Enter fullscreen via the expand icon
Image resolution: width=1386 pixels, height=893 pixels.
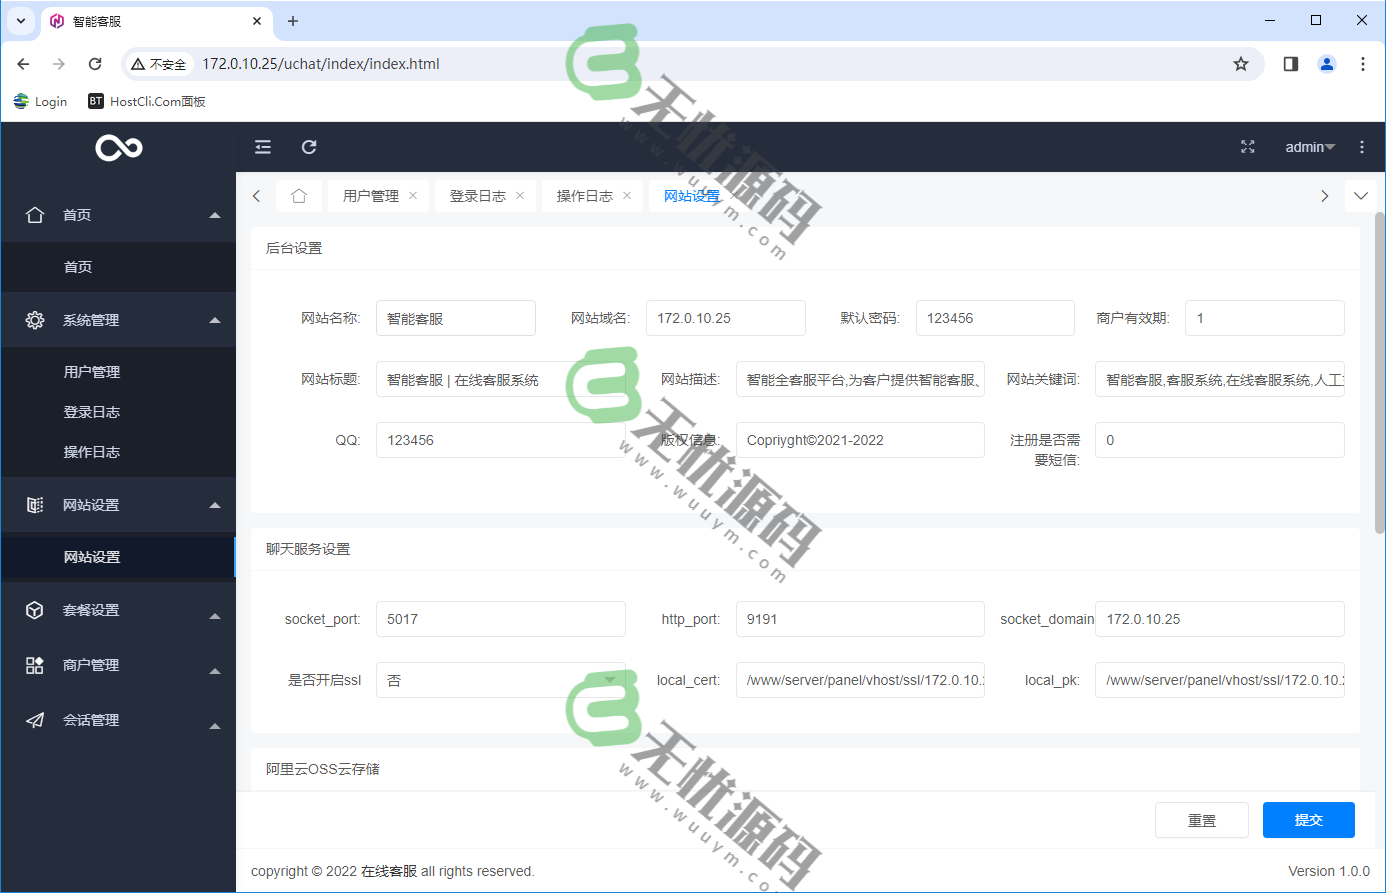(1247, 146)
